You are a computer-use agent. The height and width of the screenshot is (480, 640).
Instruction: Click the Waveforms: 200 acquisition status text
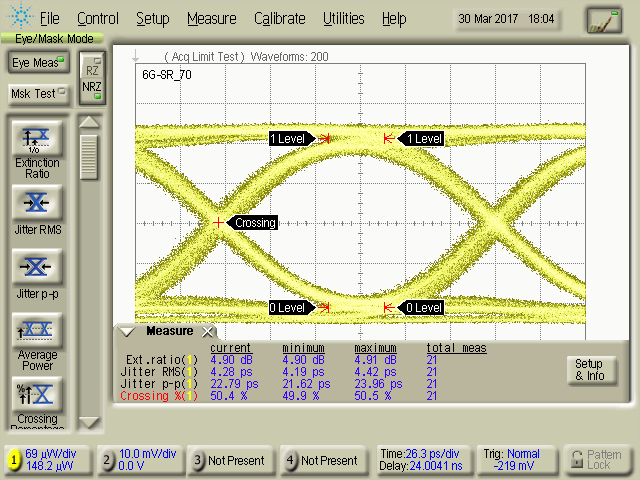[x=289, y=57]
